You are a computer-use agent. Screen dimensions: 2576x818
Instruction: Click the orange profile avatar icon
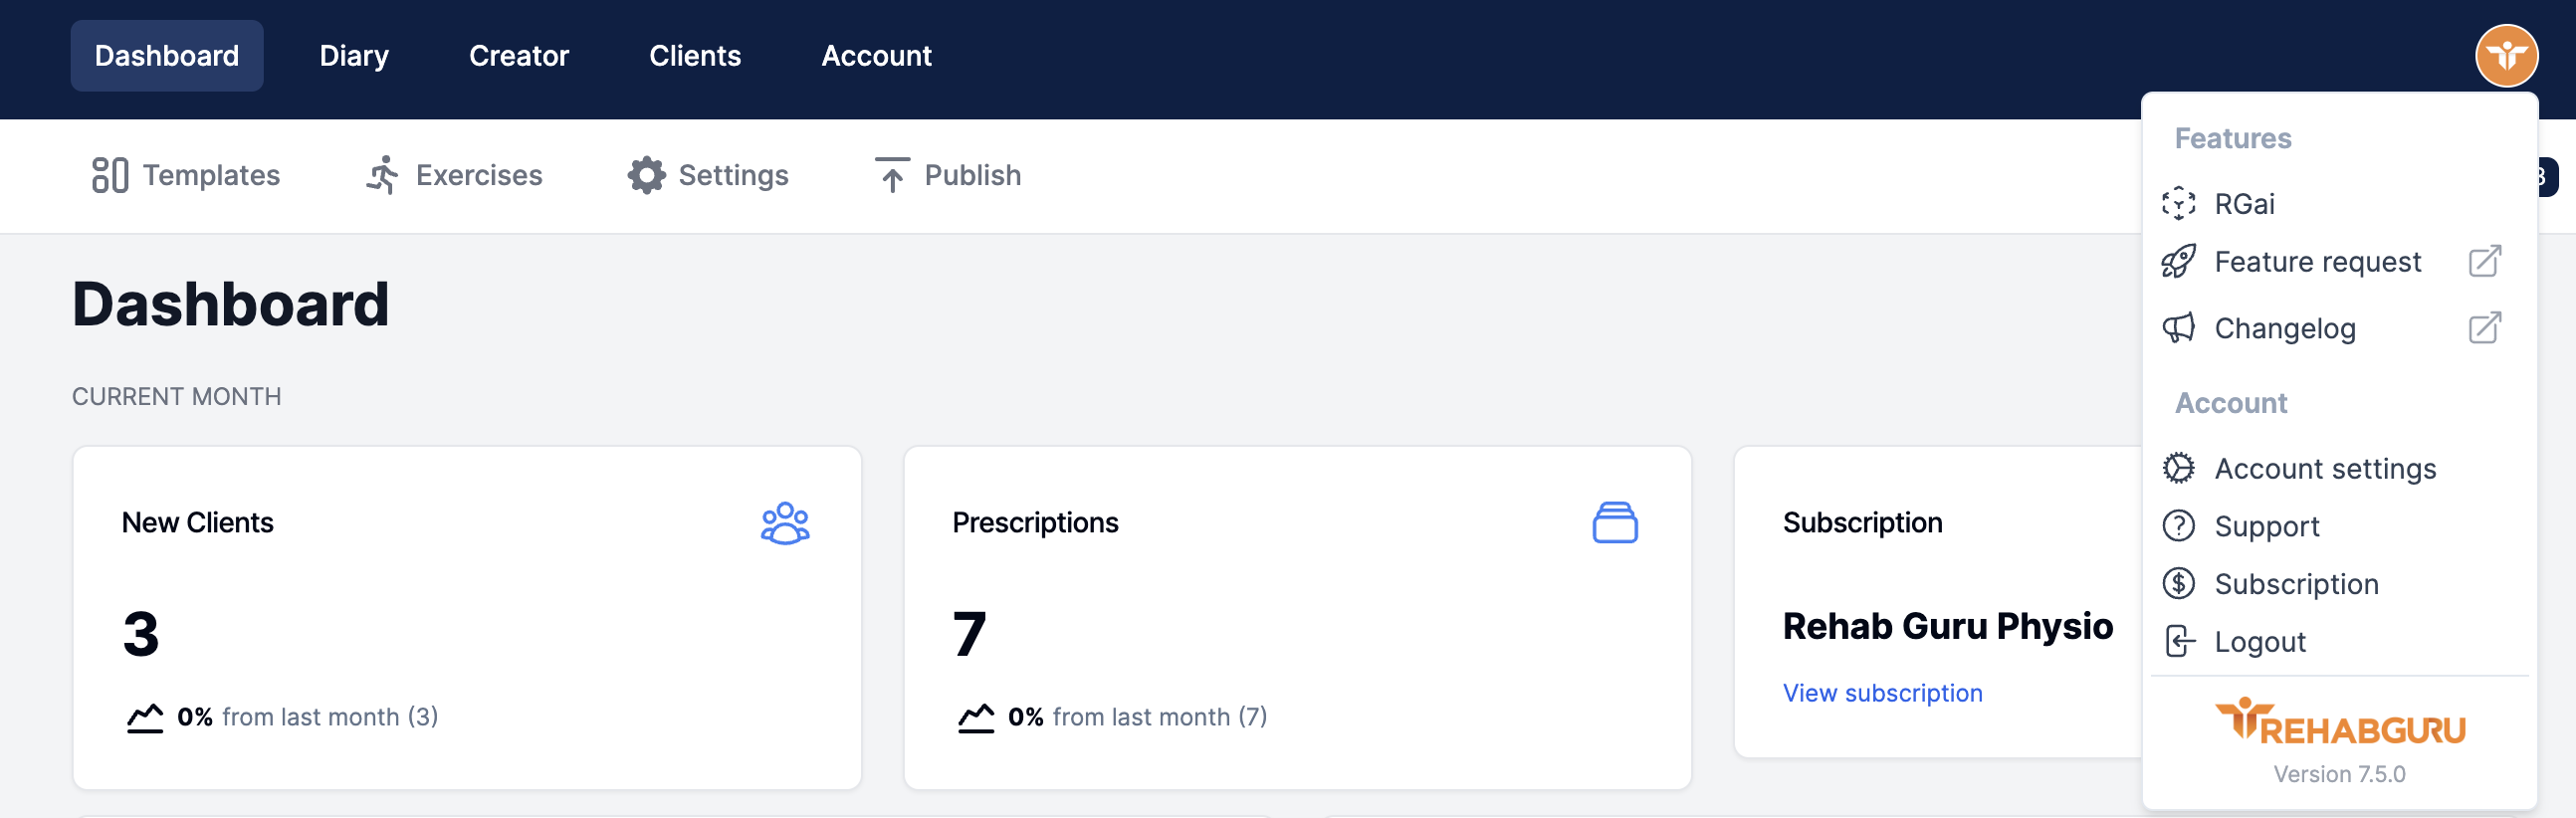(2505, 56)
